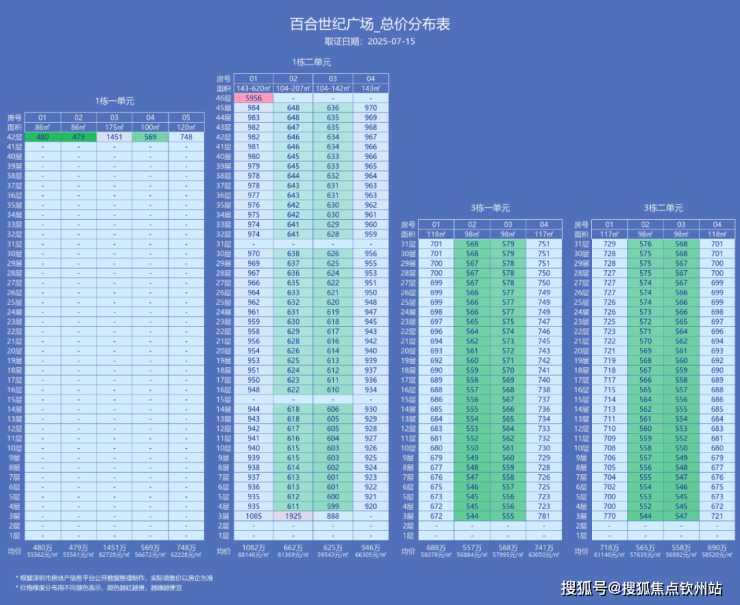
Task: Click the 1082万 average price in 1栋二单元
Action: click(x=253, y=550)
